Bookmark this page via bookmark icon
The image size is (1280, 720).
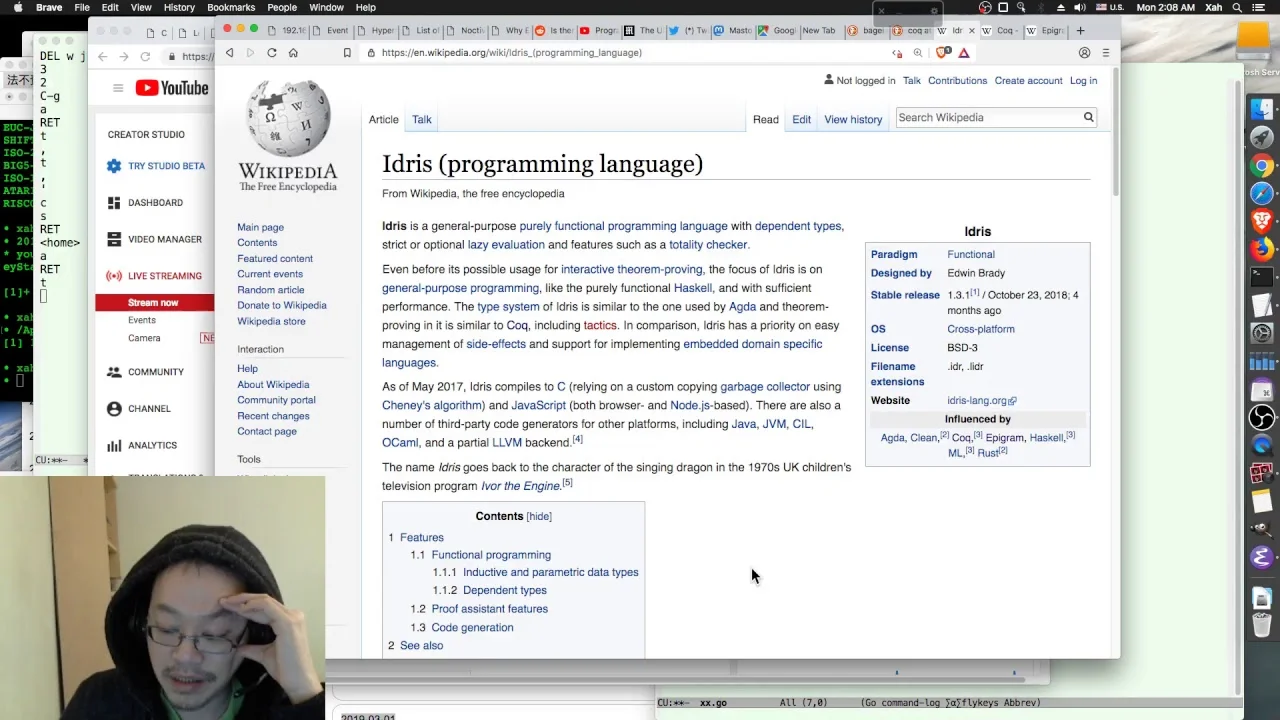click(x=347, y=53)
